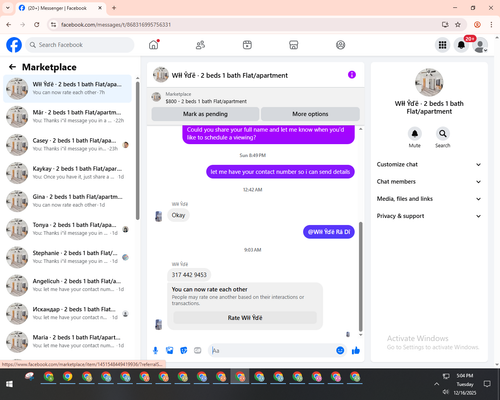The width and height of the screenshot is (500, 400).
Task: Click the chat header listing avatar
Action: pyautogui.click(x=161, y=75)
